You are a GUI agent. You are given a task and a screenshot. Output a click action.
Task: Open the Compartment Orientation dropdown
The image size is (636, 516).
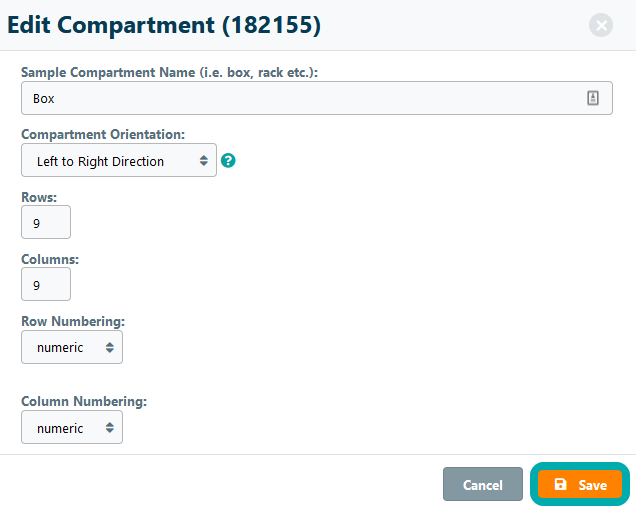coord(118,161)
